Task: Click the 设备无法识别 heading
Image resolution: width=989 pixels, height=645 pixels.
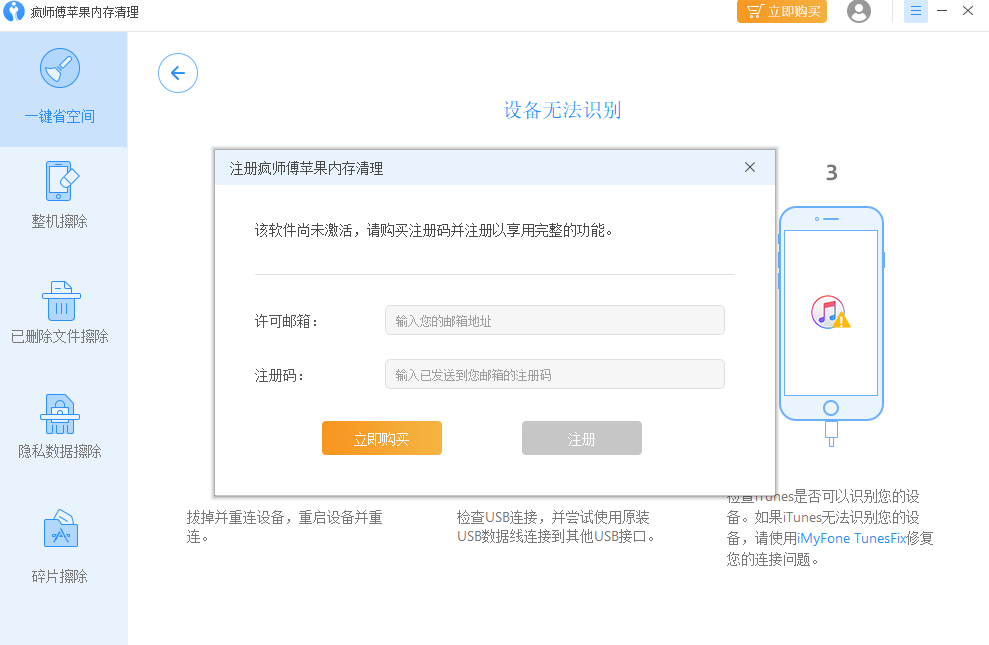Action: coord(563,110)
